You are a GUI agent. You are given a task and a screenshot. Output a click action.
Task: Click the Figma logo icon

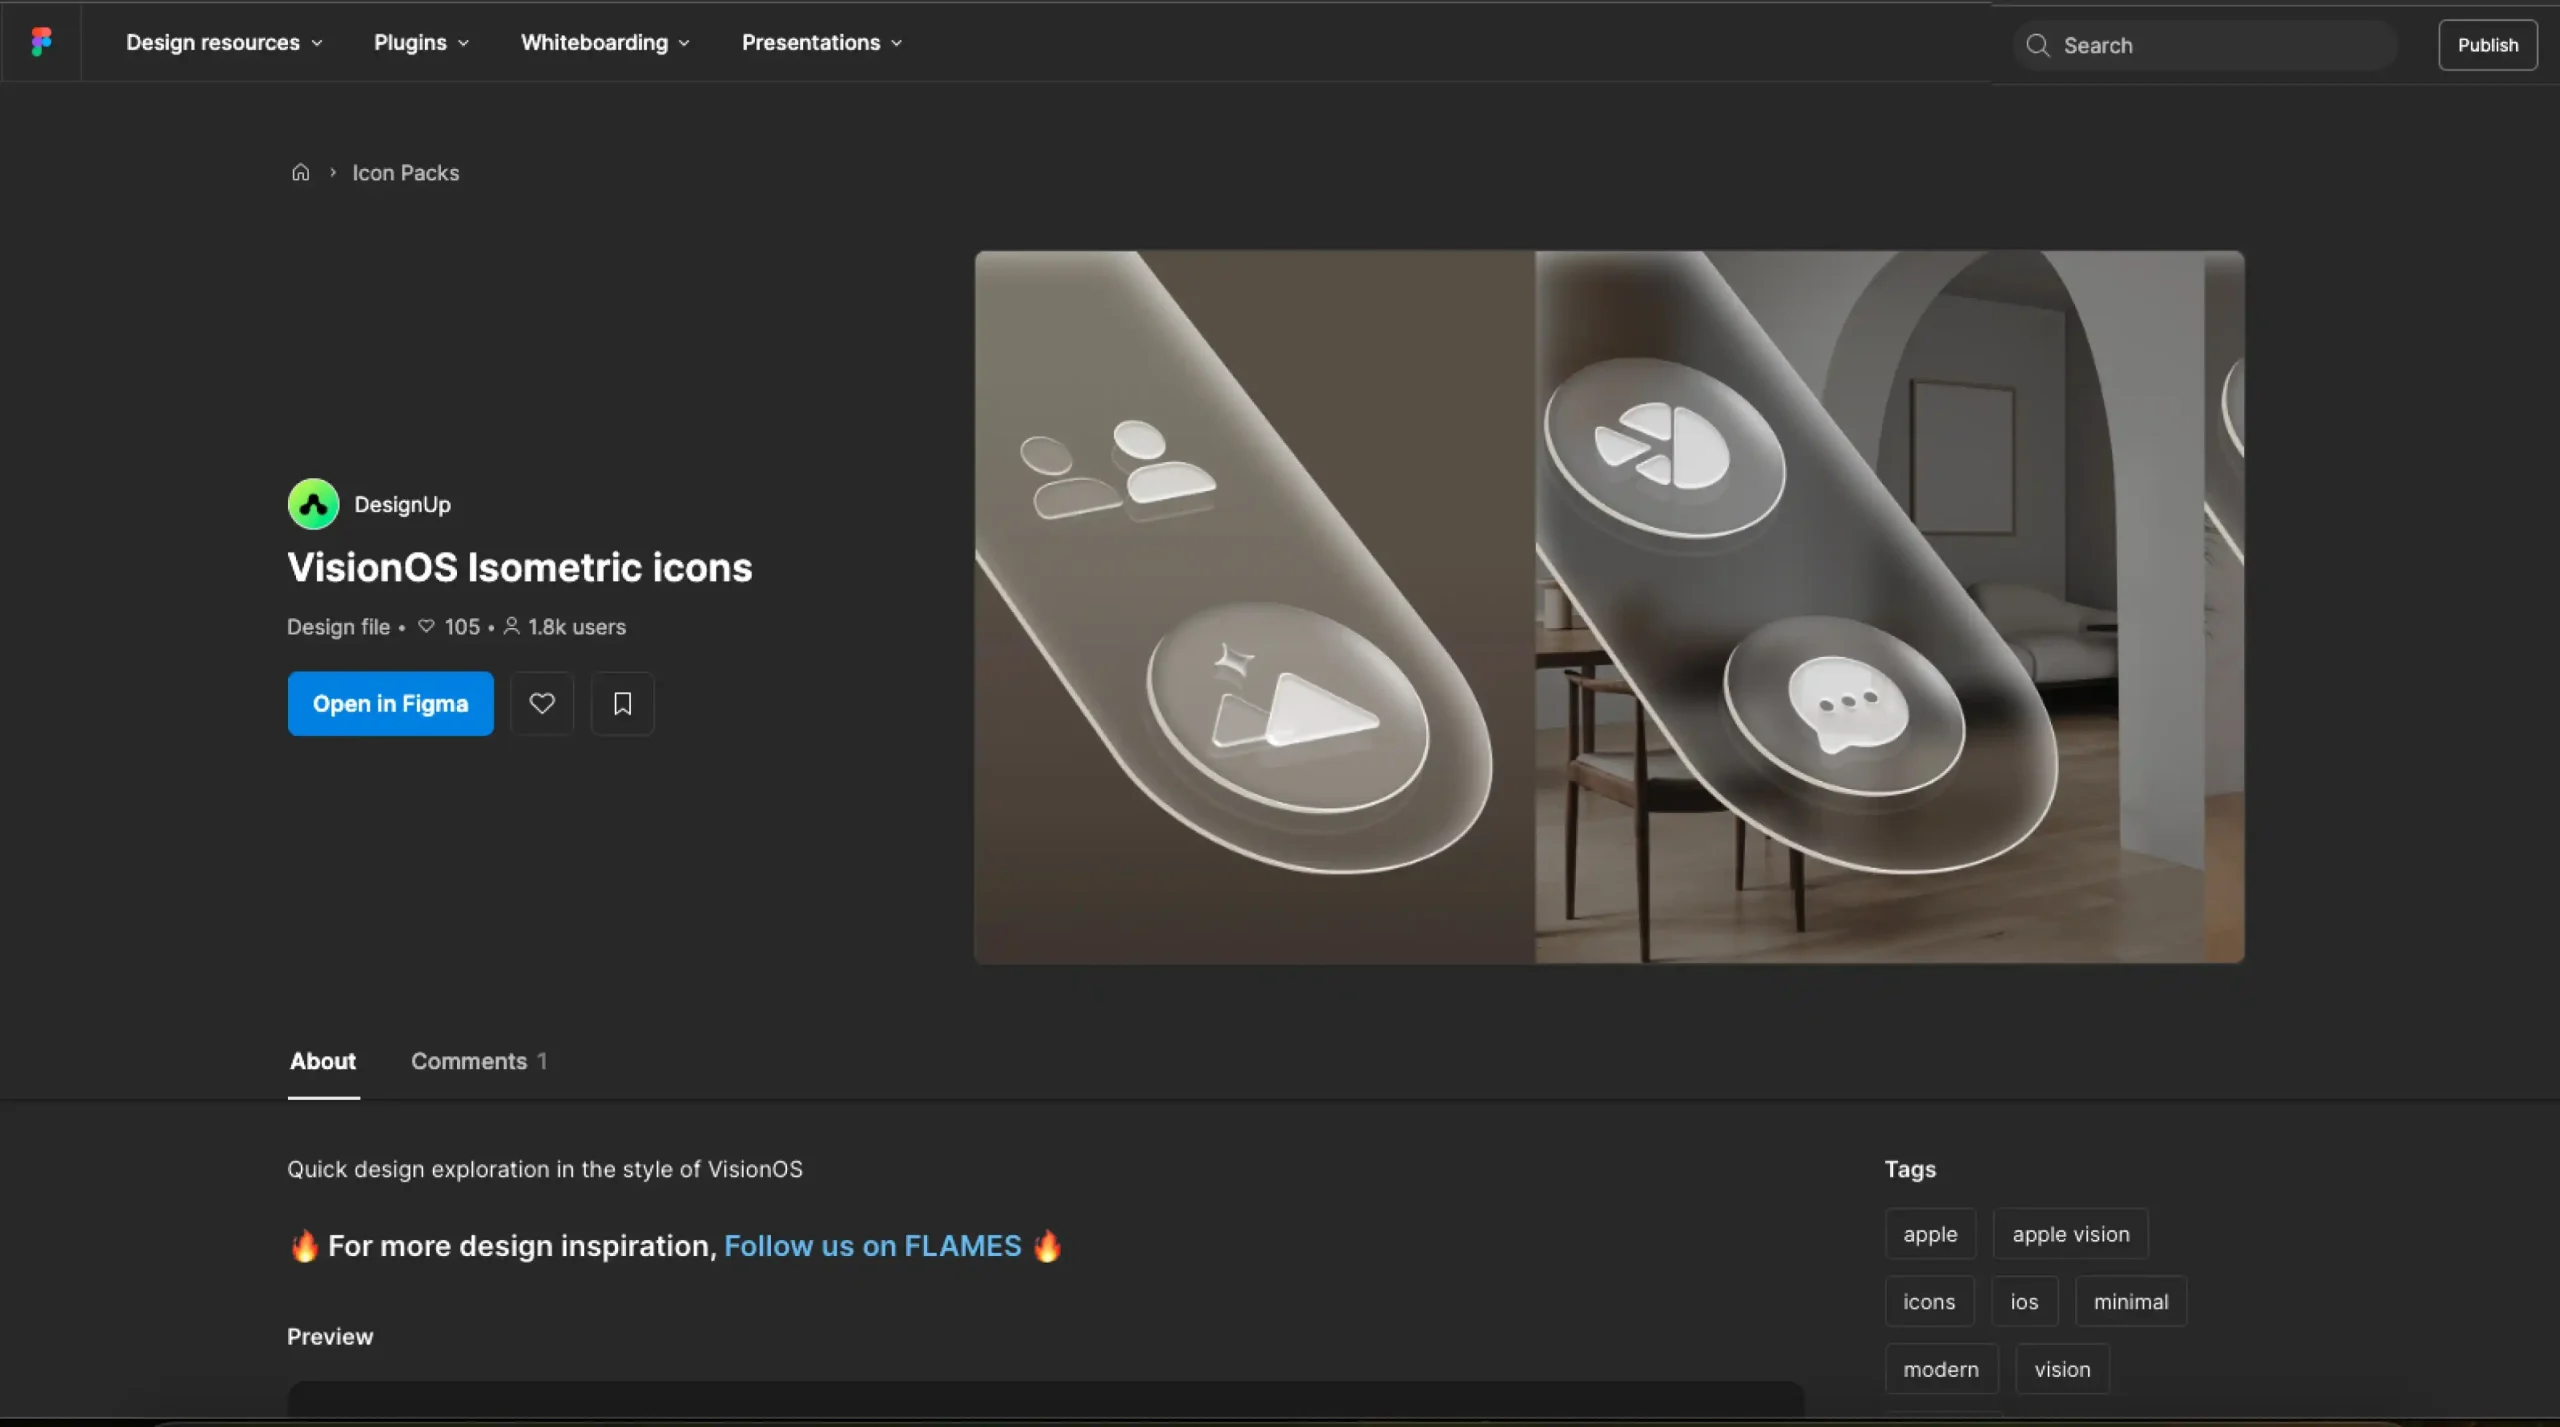(x=41, y=42)
